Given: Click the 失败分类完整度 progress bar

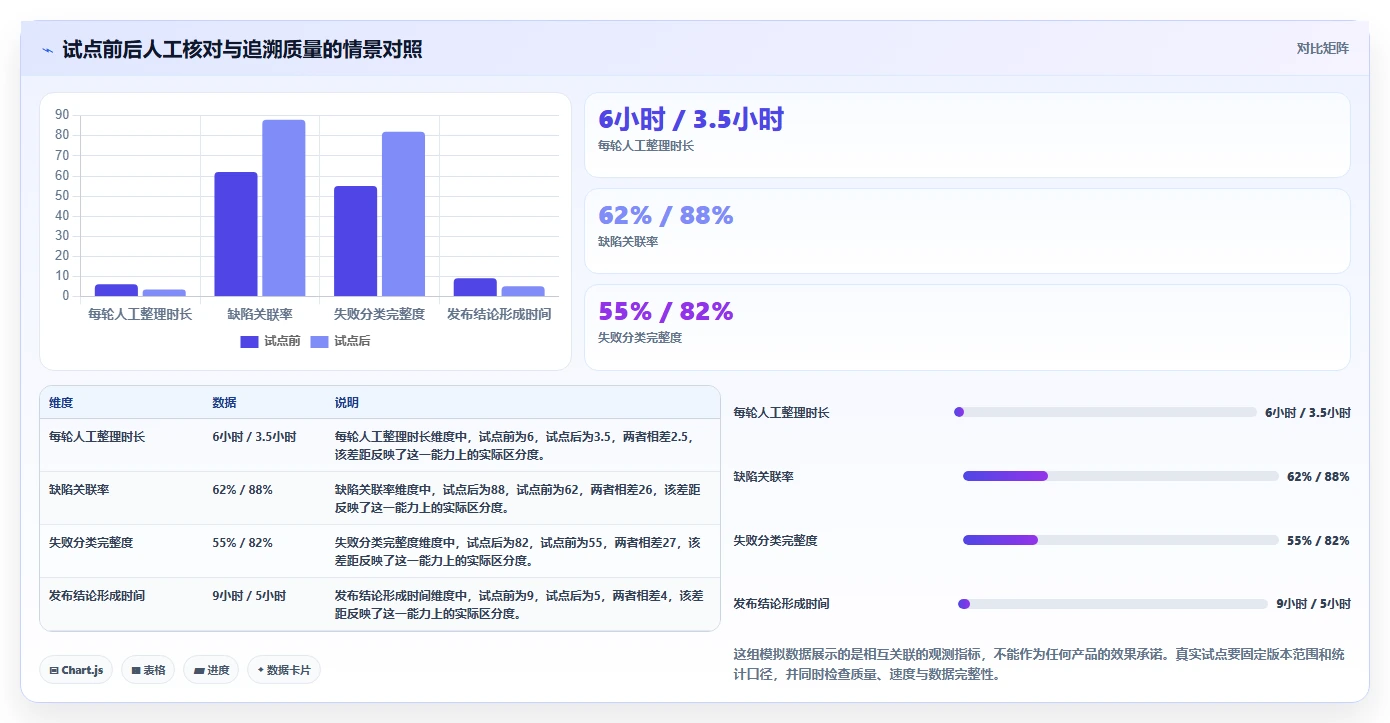Looking at the screenshot, I should (x=1121, y=540).
